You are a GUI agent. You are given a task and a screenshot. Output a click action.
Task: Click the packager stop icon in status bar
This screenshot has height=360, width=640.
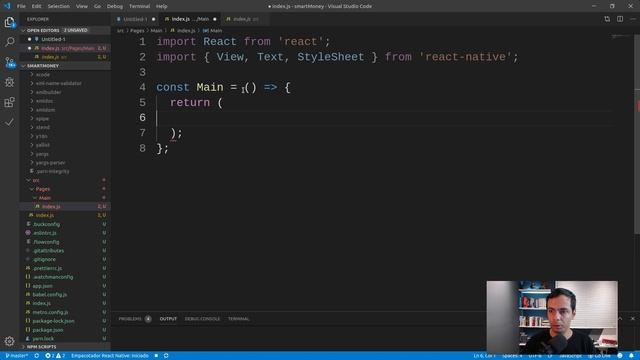[156, 356]
